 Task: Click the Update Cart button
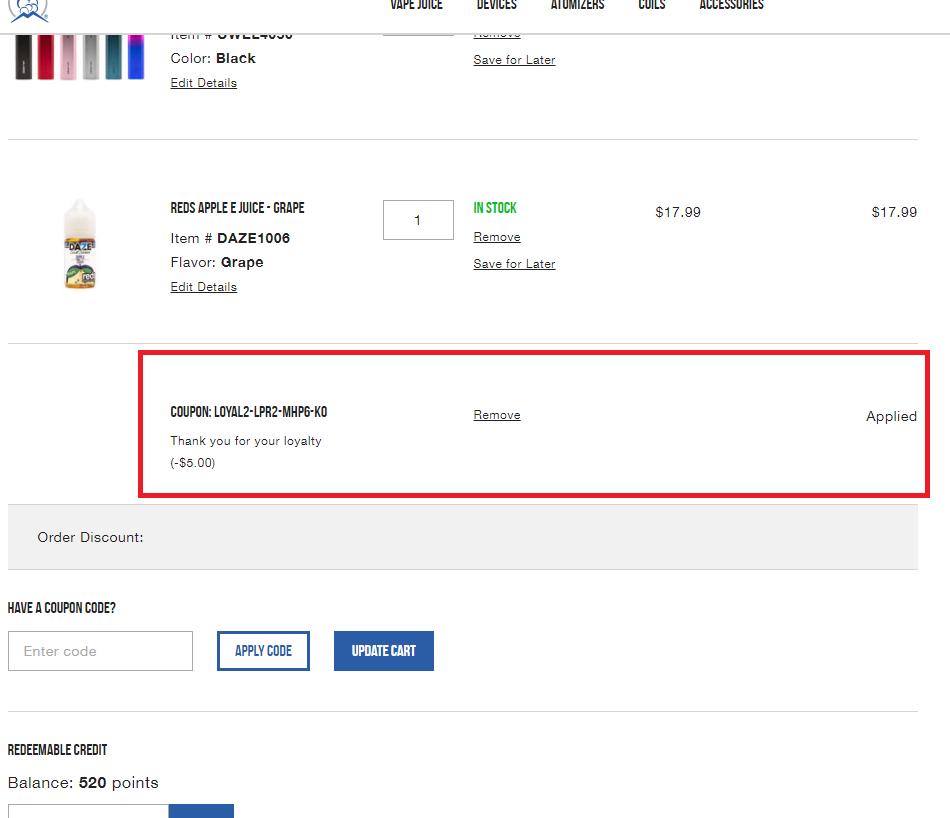pos(384,651)
